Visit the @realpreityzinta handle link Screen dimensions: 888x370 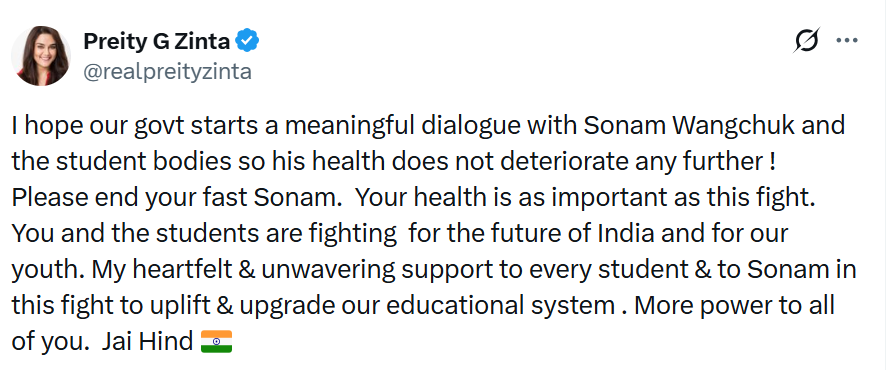(168, 72)
